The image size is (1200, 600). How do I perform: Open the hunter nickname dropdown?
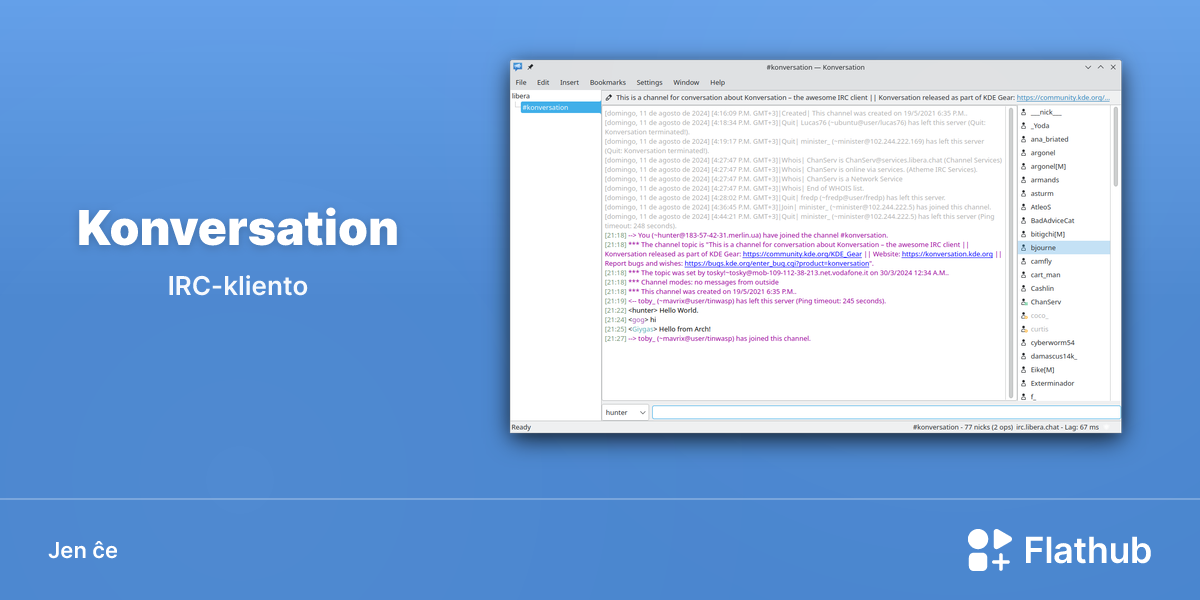[x=625, y=412]
